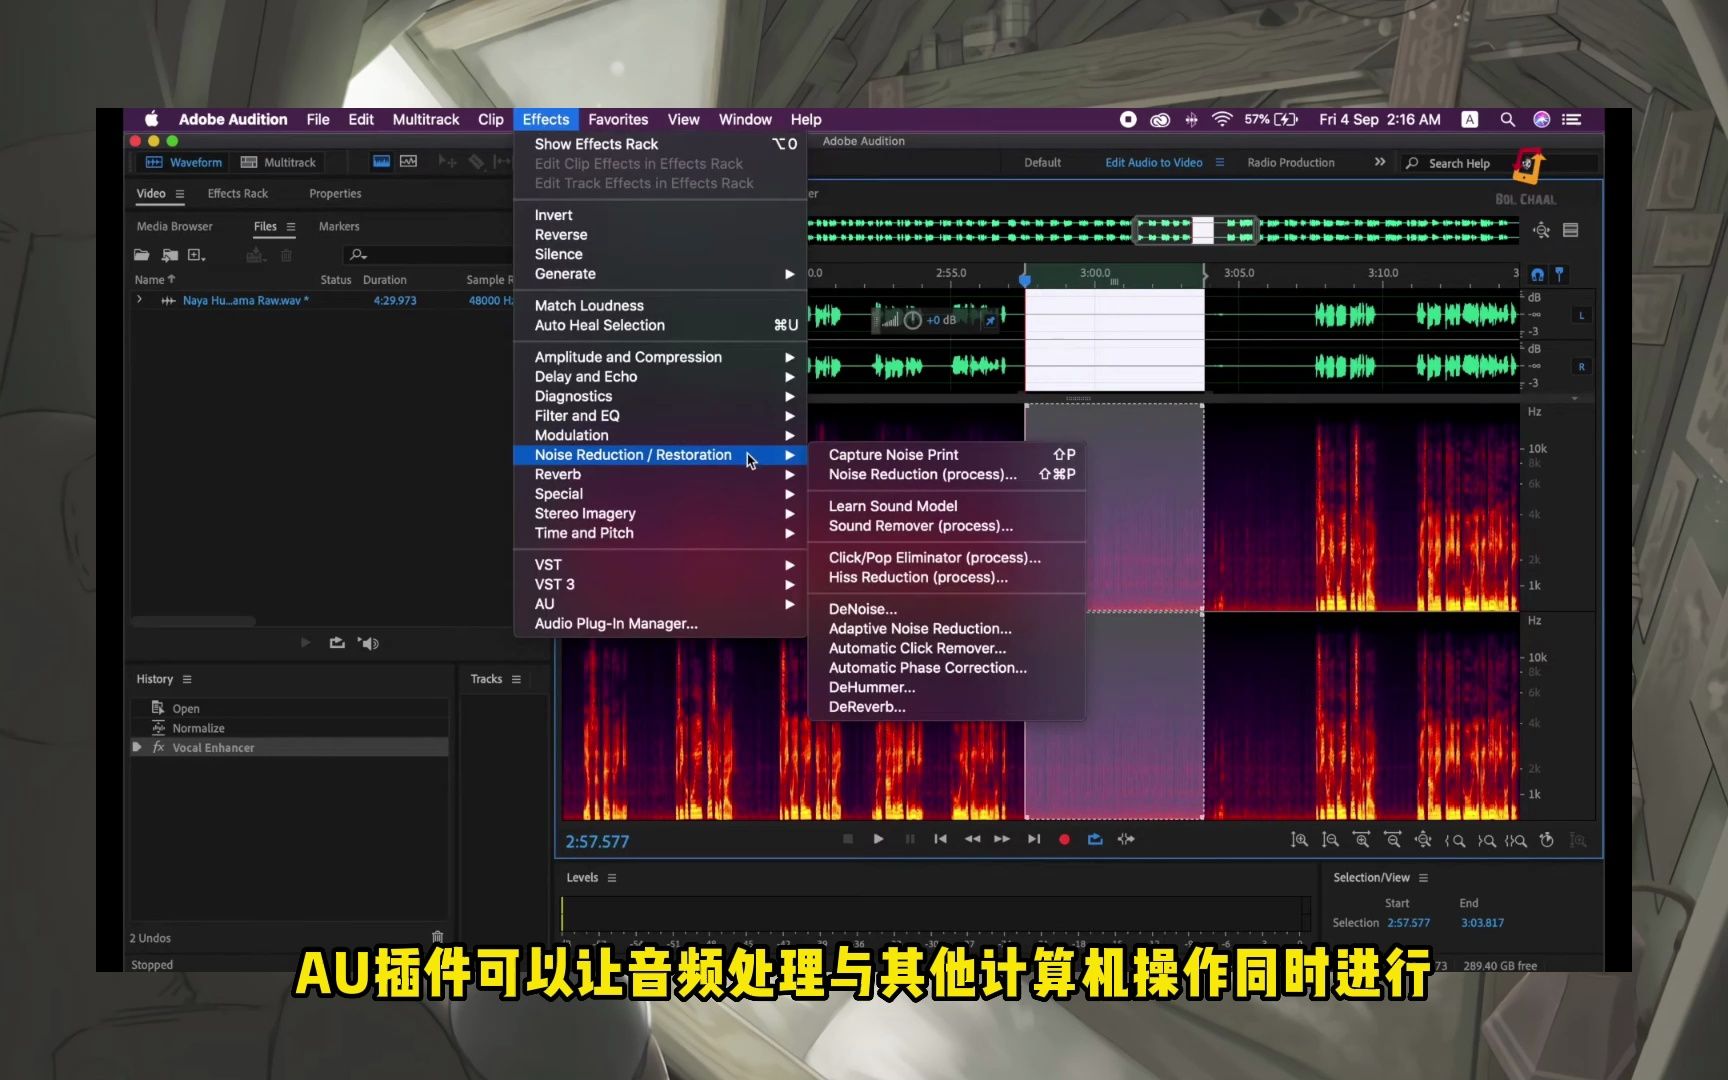The image size is (1728, 1080).
Task: Click Open File folder icon
Action: click(x=142, y=255)
